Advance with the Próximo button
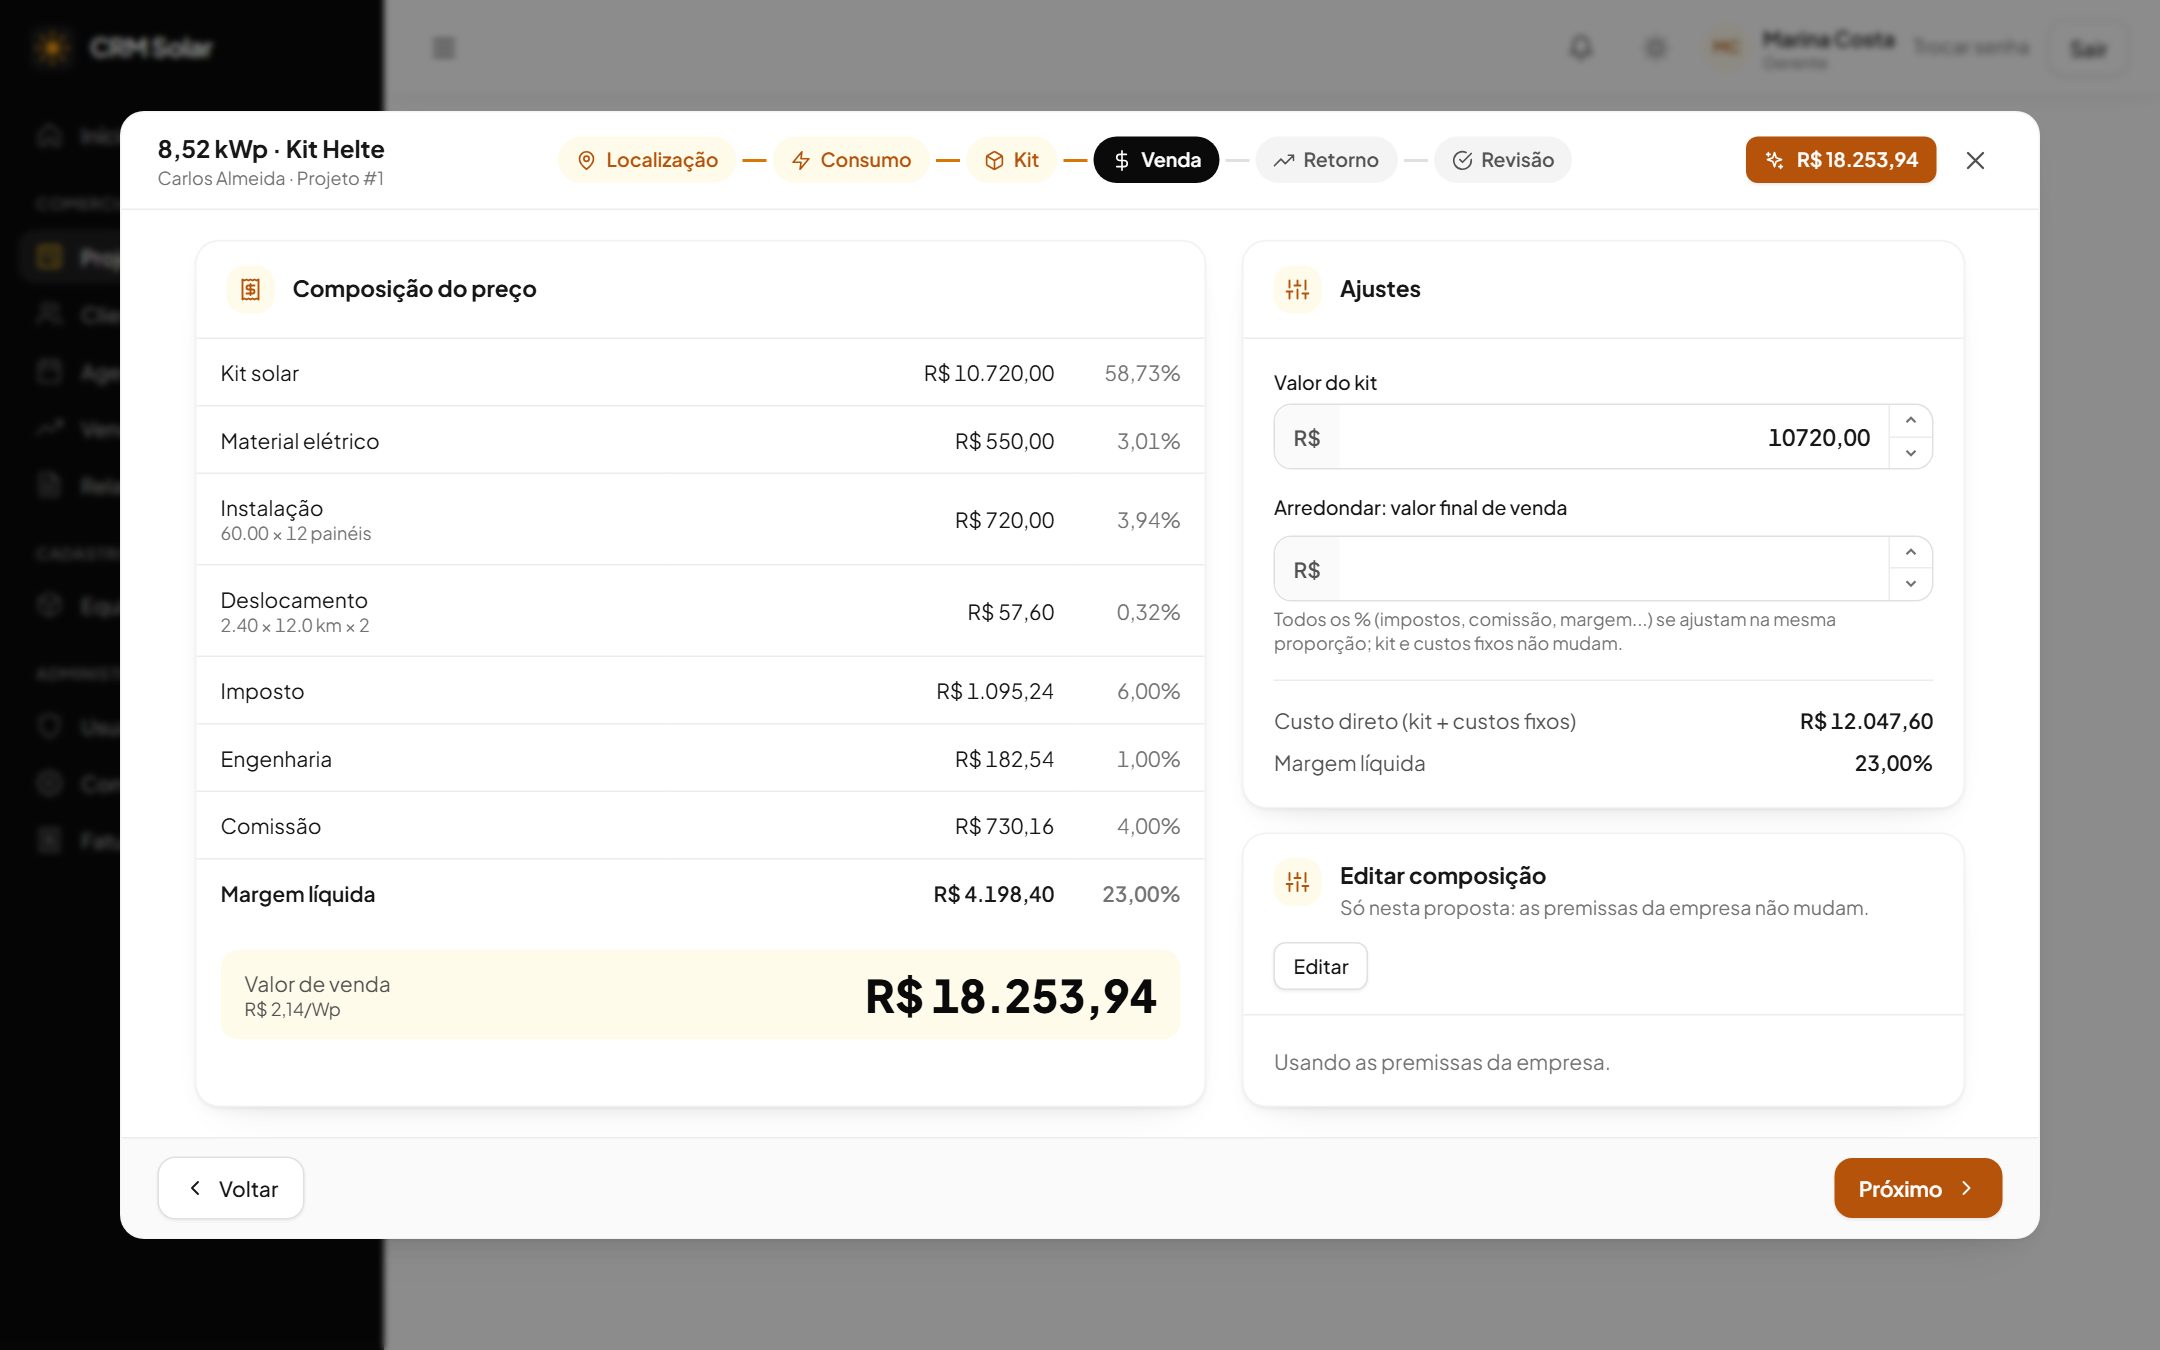2160x1350 pixels. tap(1917, 1188)
